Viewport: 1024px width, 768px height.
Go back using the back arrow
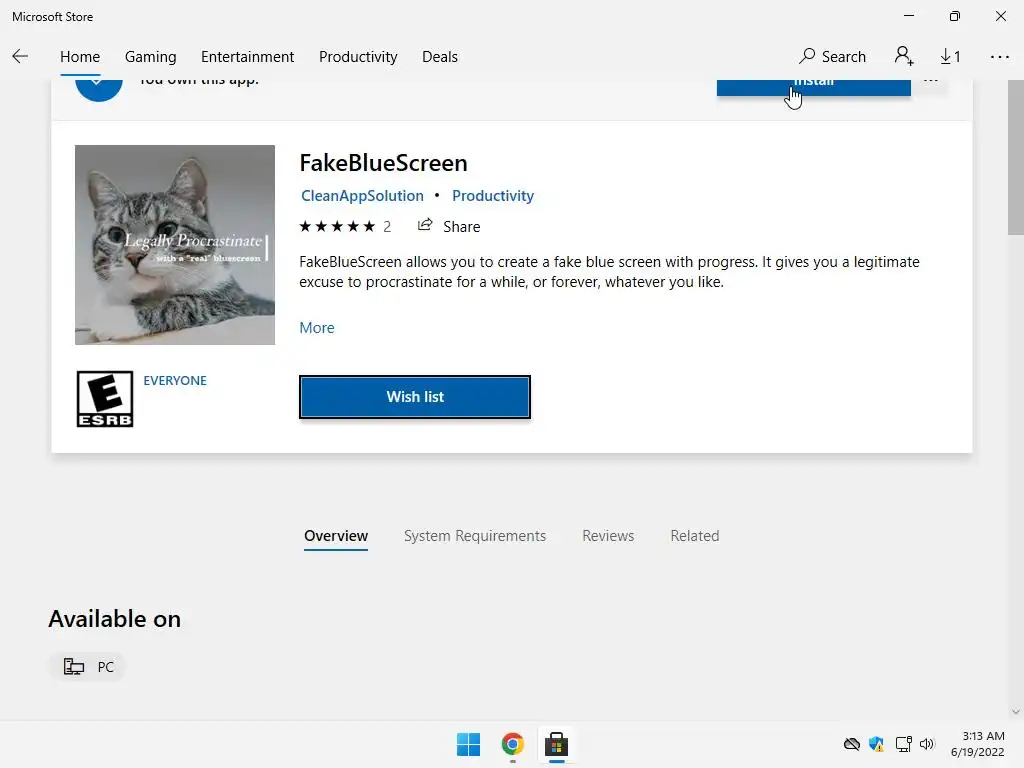pos(20,57)
